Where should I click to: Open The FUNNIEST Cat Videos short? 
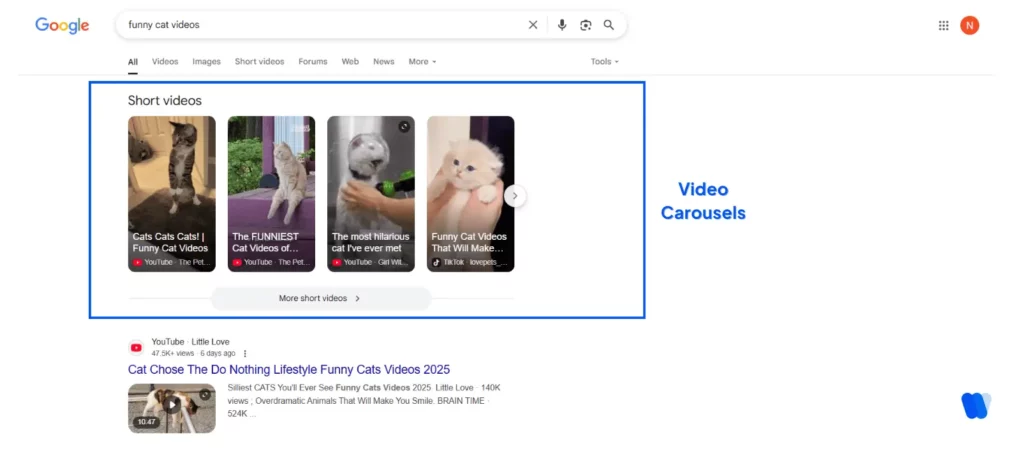point(271,194)
